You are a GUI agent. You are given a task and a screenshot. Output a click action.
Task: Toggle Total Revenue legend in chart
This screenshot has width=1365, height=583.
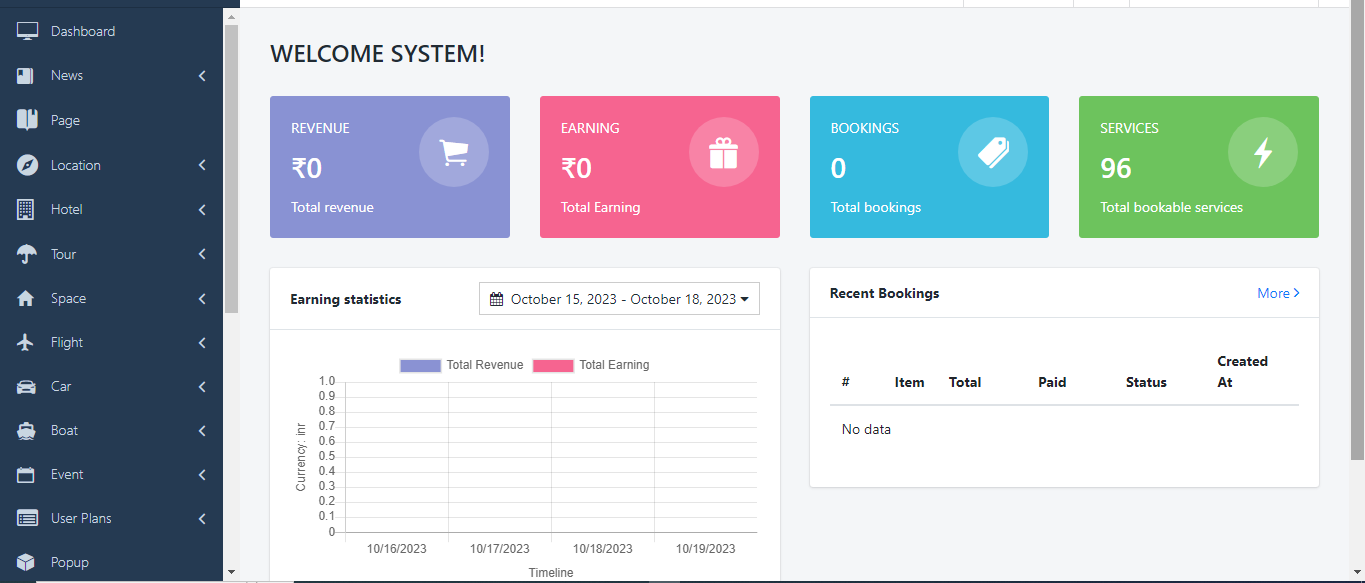tap(462, 365)
